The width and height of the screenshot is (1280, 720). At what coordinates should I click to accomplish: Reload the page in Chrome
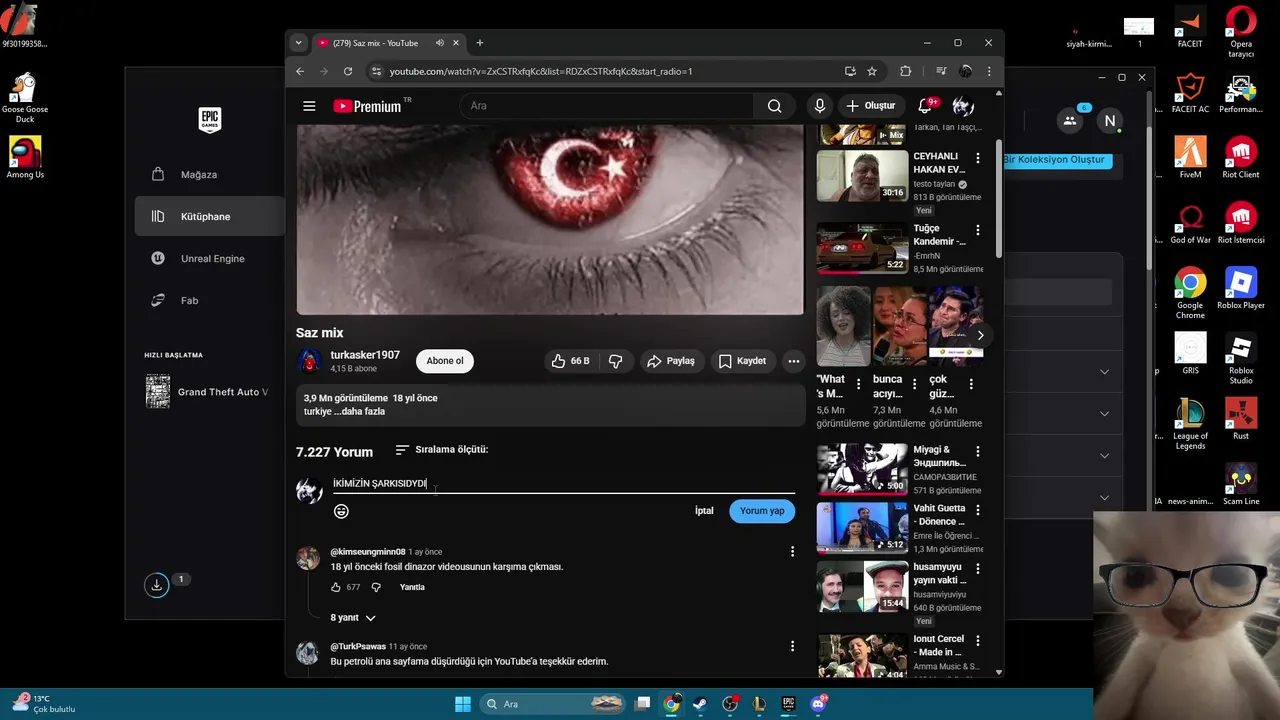tap(348, 71)
